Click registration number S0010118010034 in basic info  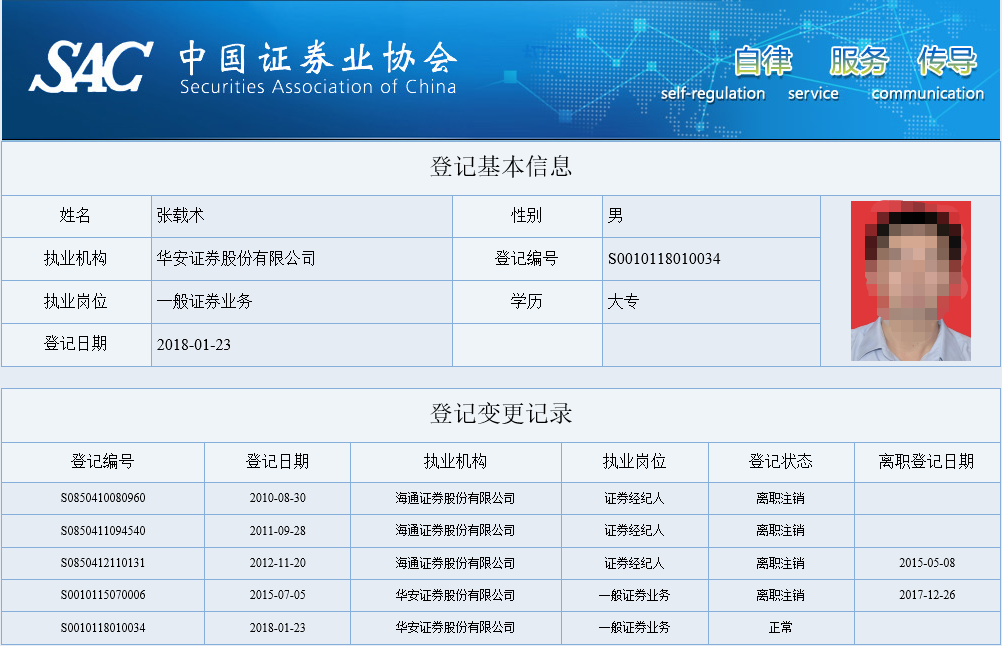coord(664,259)
